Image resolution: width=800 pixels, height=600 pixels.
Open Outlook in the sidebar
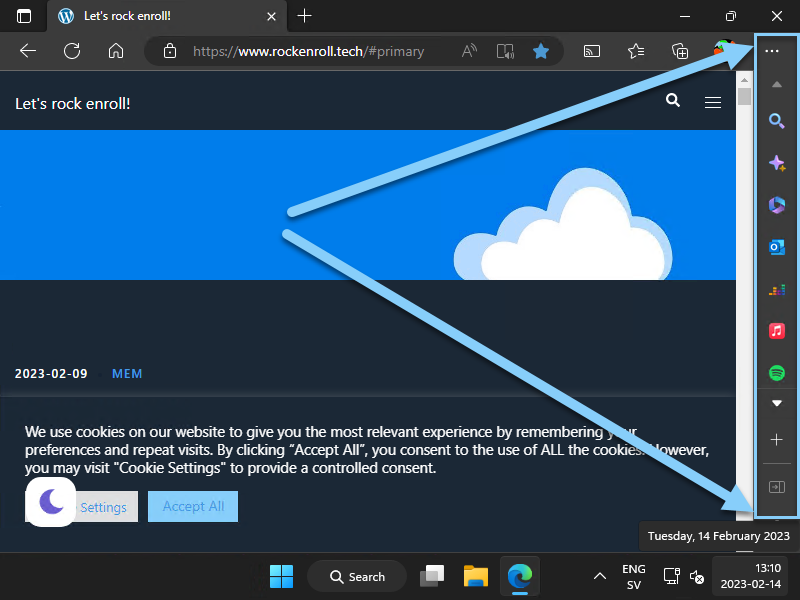[x=777, y=247]
